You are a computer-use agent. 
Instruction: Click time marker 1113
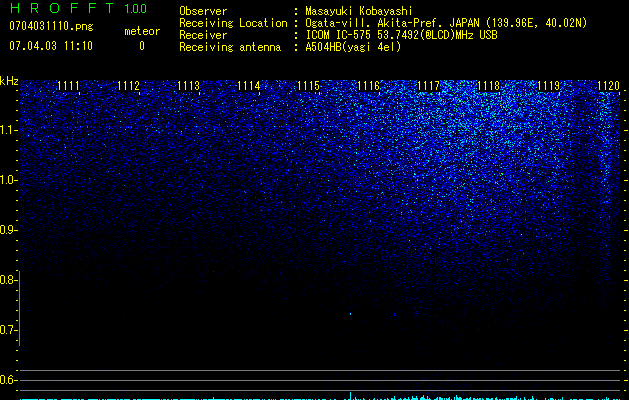(189, 86)
